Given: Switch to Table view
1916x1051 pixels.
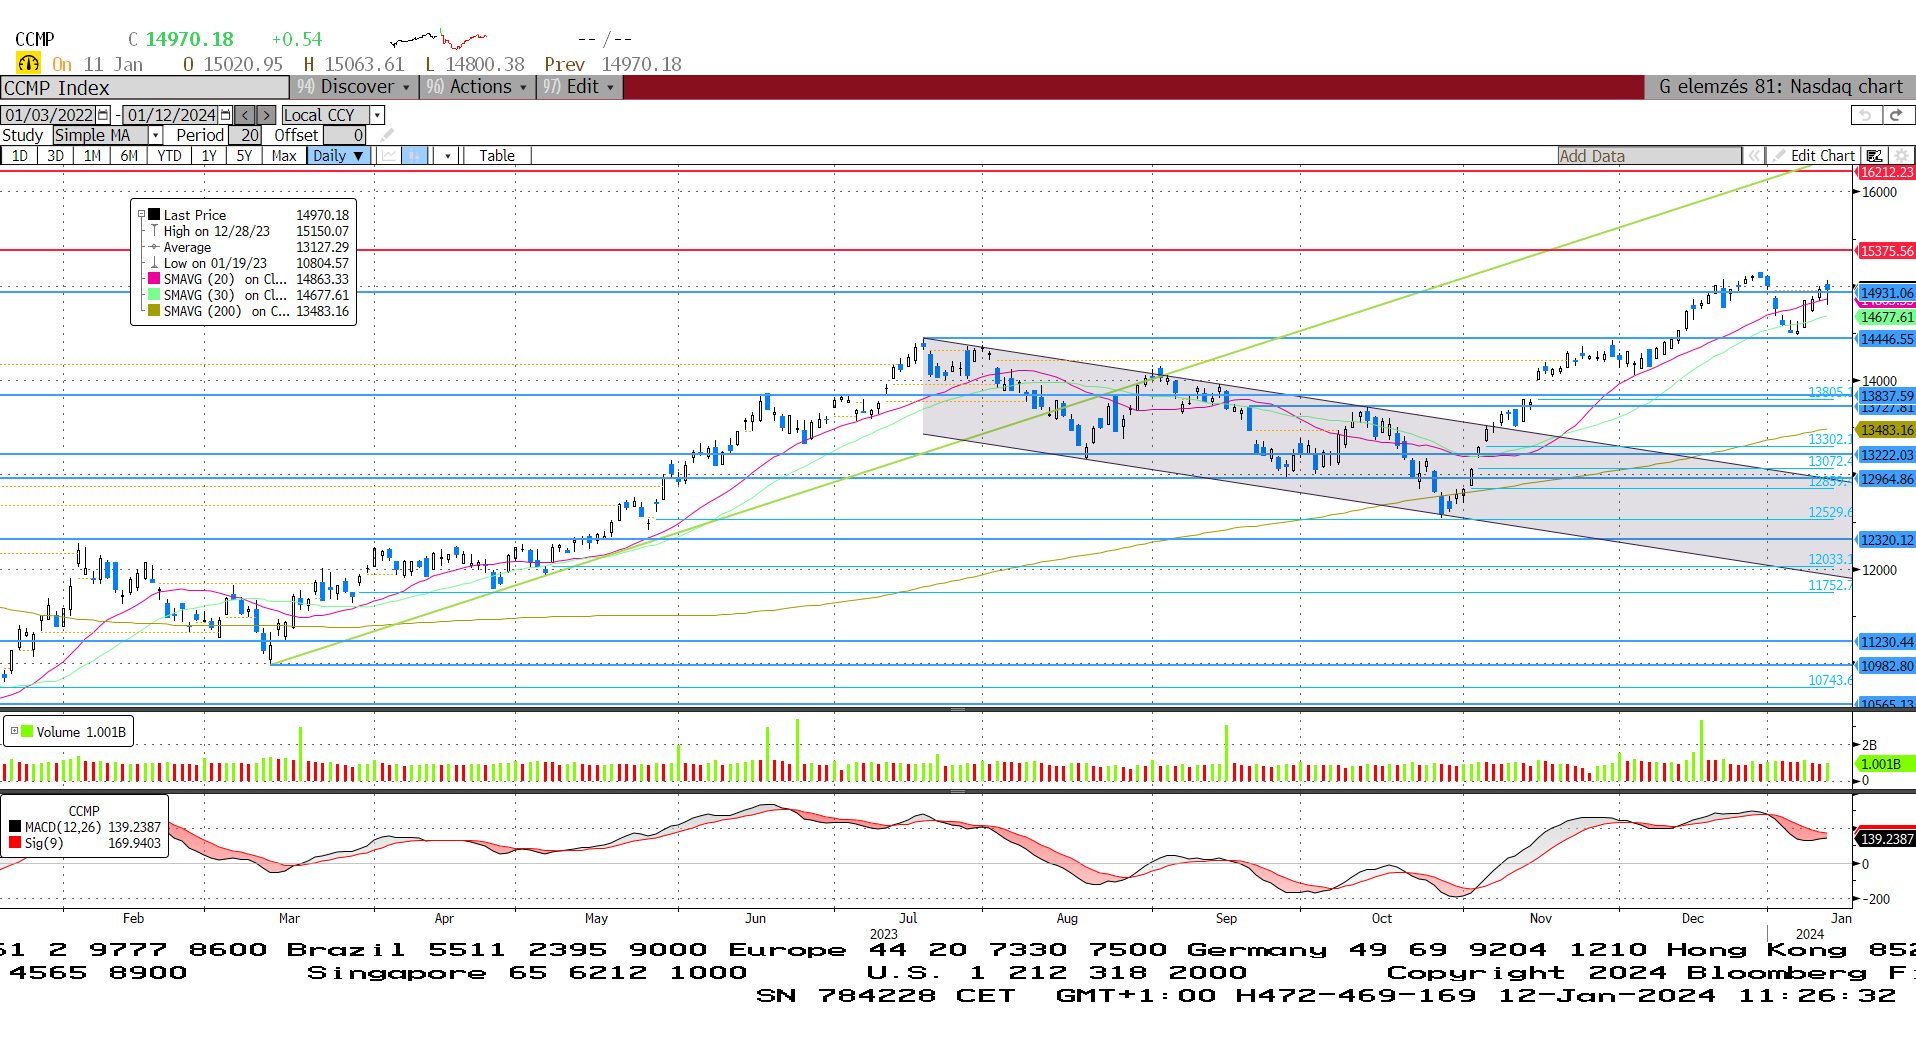Looking at the screenshot, I should click(x=497, y=156).
